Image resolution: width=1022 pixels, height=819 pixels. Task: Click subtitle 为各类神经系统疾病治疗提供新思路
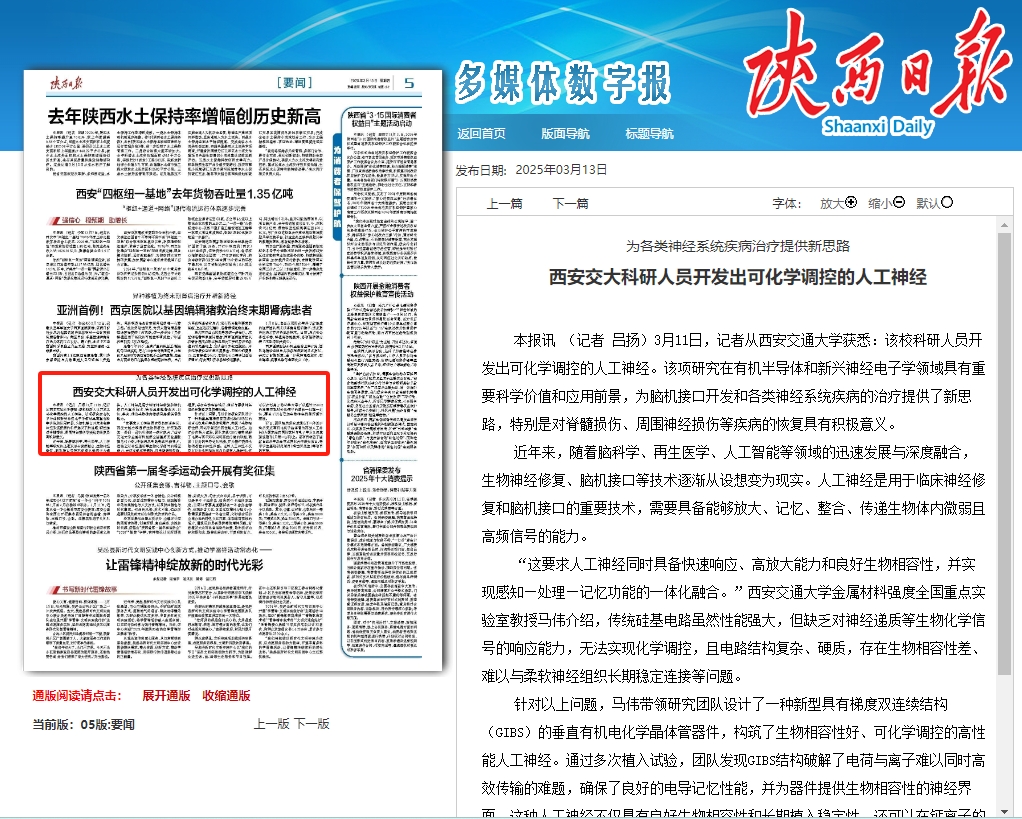(738, 246)
